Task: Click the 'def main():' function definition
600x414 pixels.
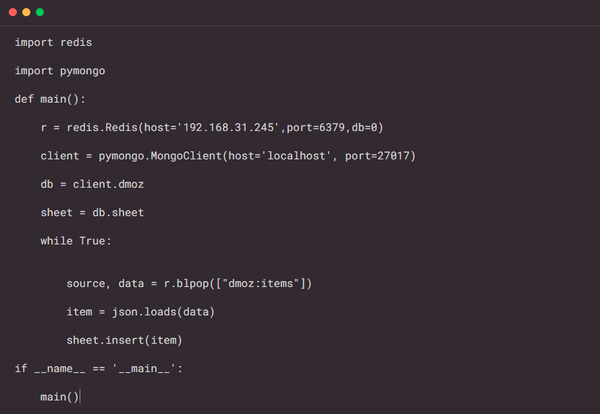Action: pyautogui.click(x=50, y=99)
